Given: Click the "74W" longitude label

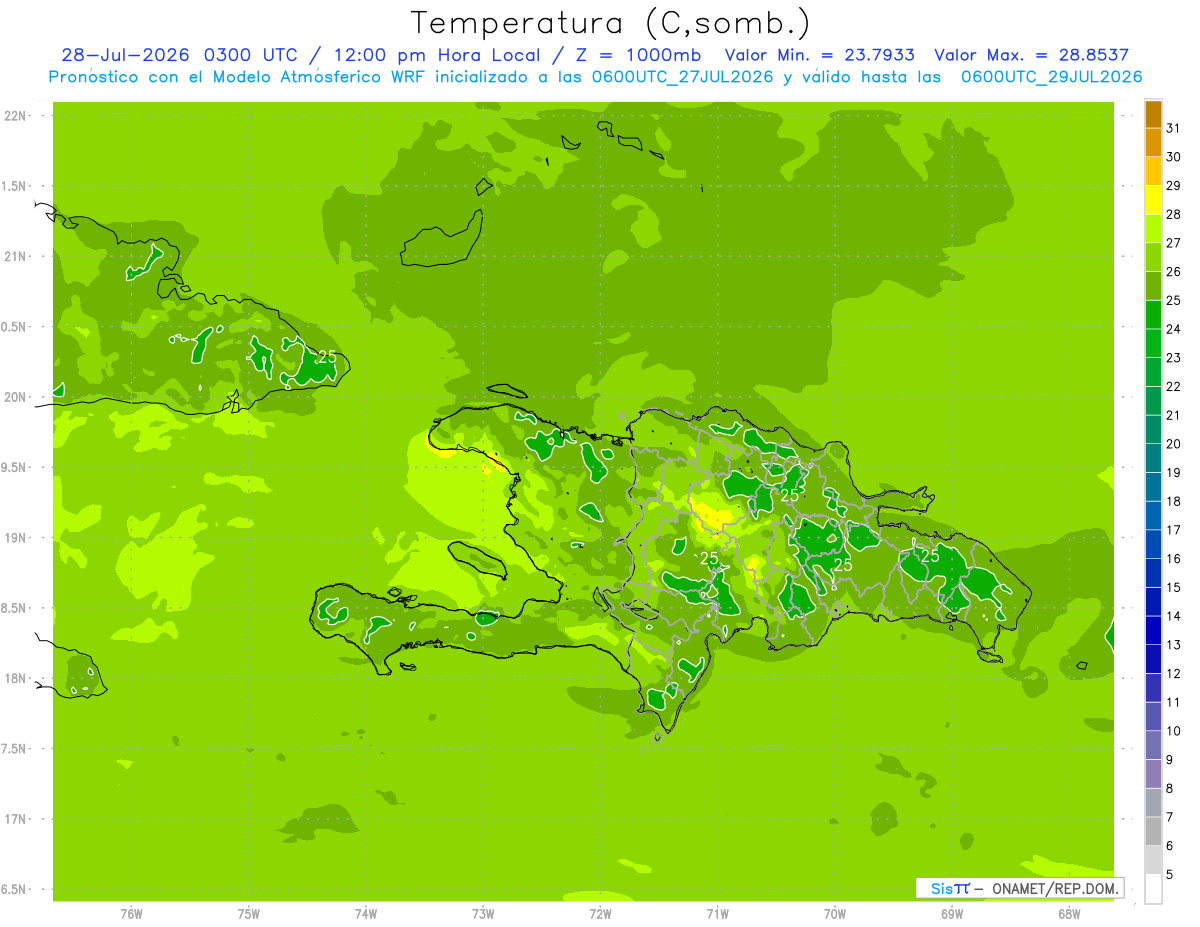Looking at the screenshot, I should pyautogui.click(x=366, y=914).
